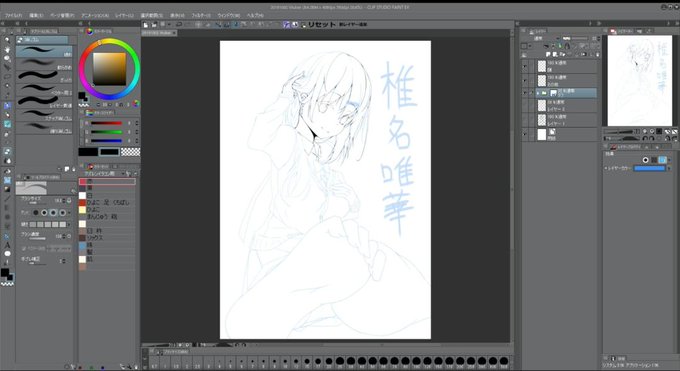
Task: Expand the selected layer folder
Action: (x=538, y=93)
